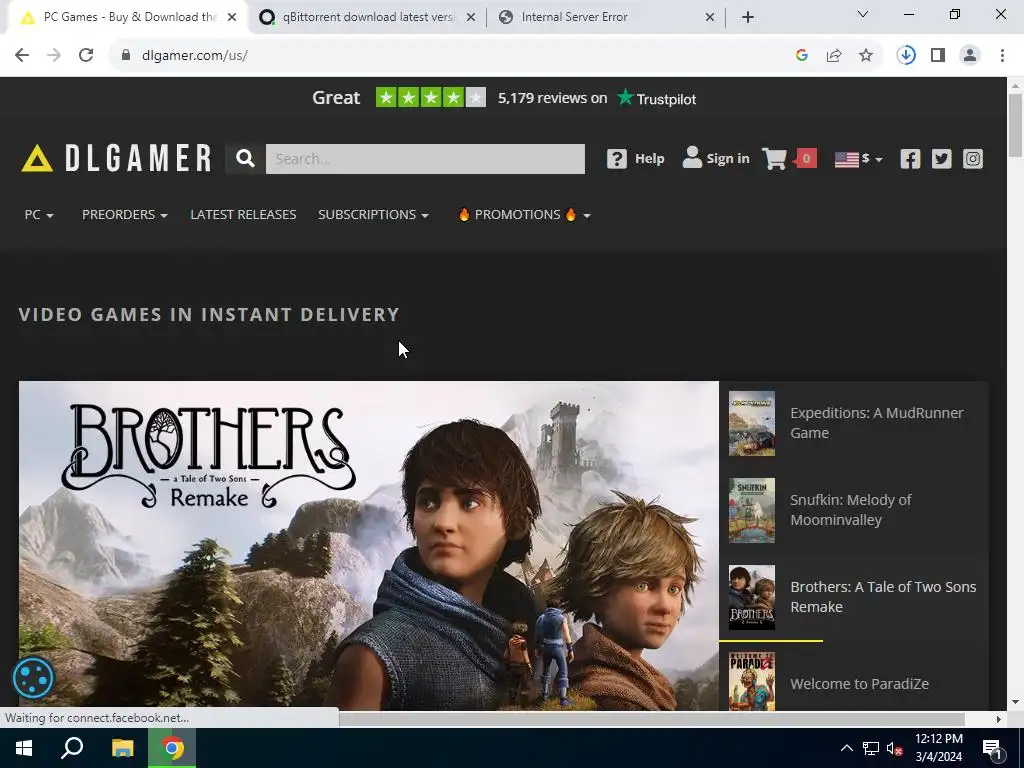
Task: Open the US dollar currency dropdown
Action: tap(859, 159)
